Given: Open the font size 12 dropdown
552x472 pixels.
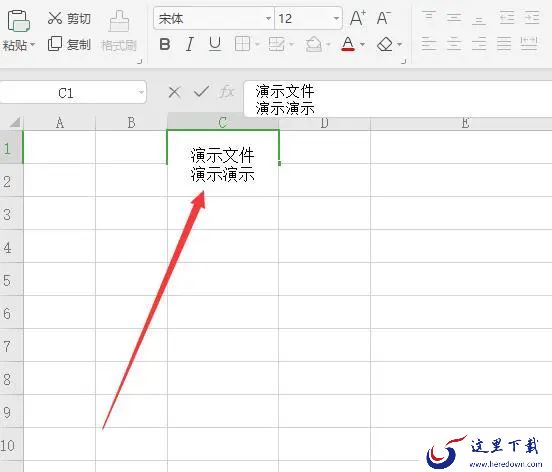Looking at the screenshot, I should pos(336,18).
